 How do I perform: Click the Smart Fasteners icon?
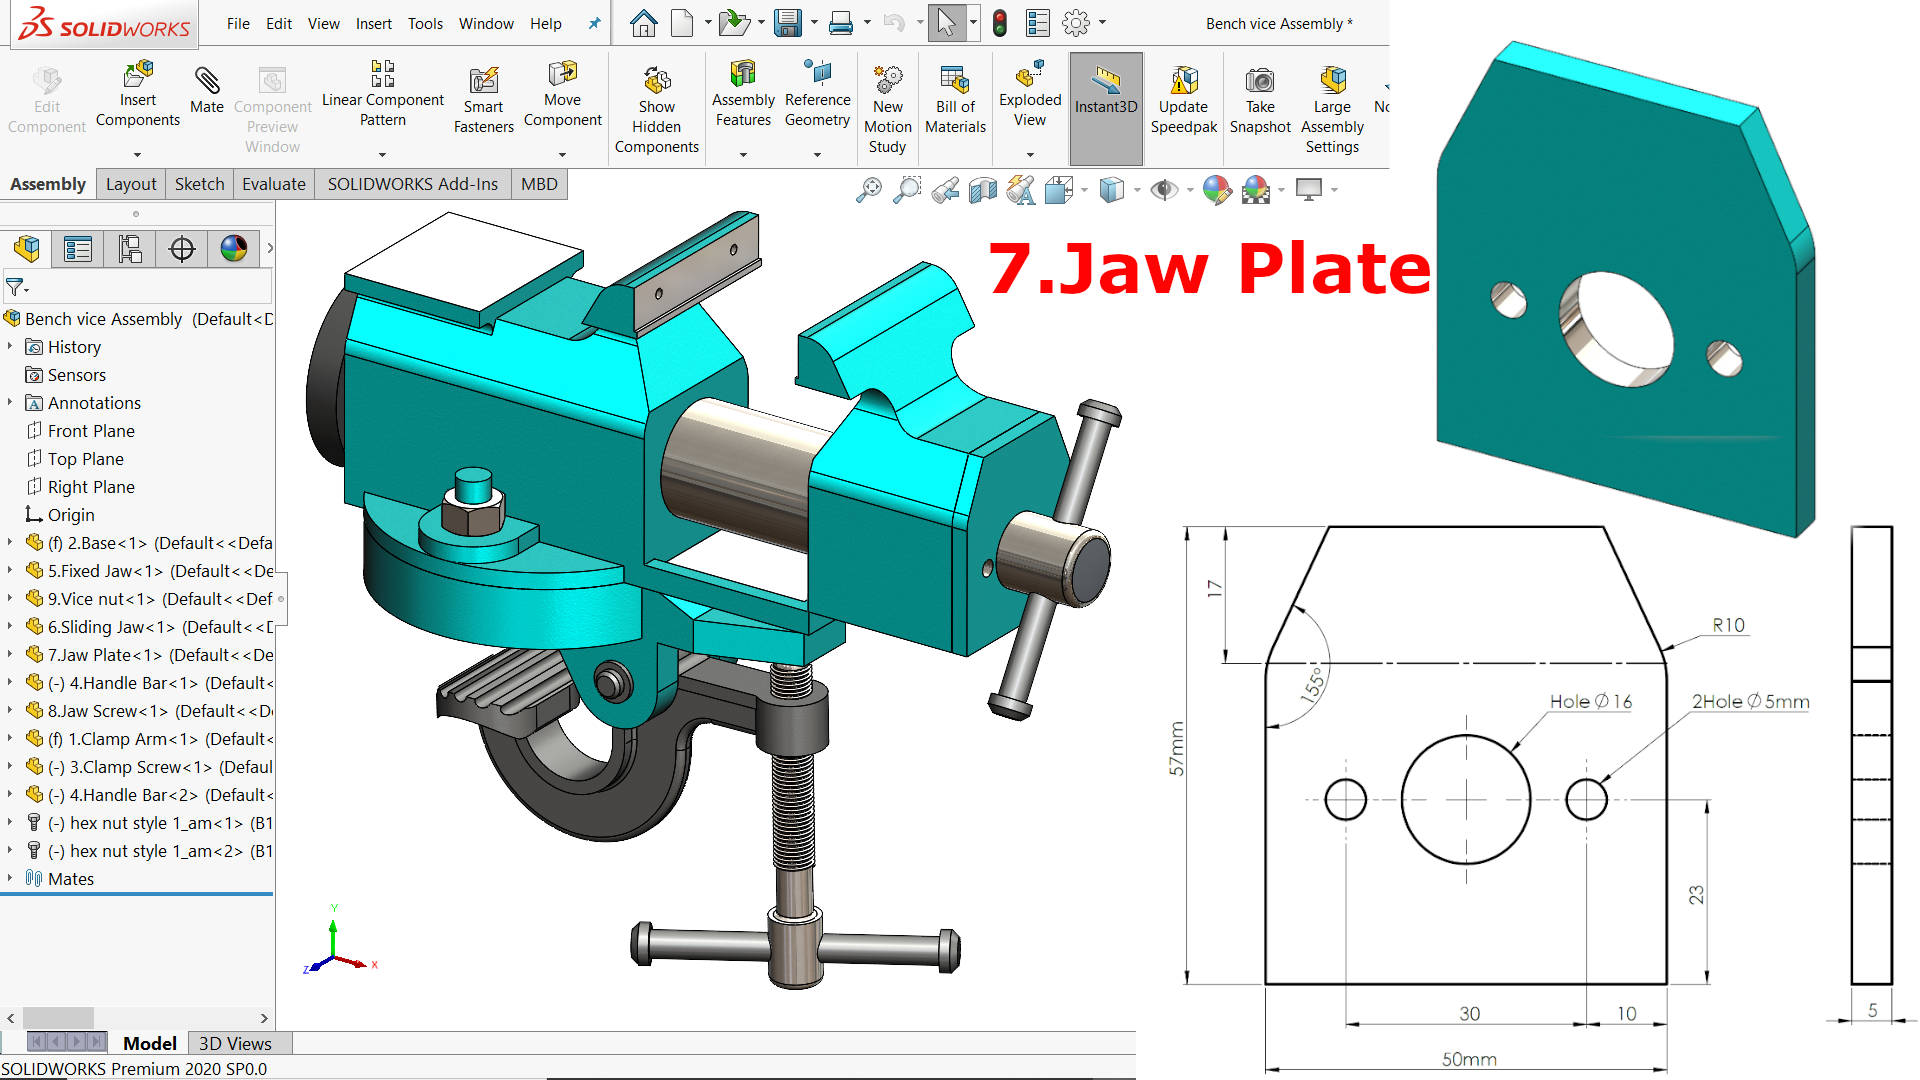[483, 80]
